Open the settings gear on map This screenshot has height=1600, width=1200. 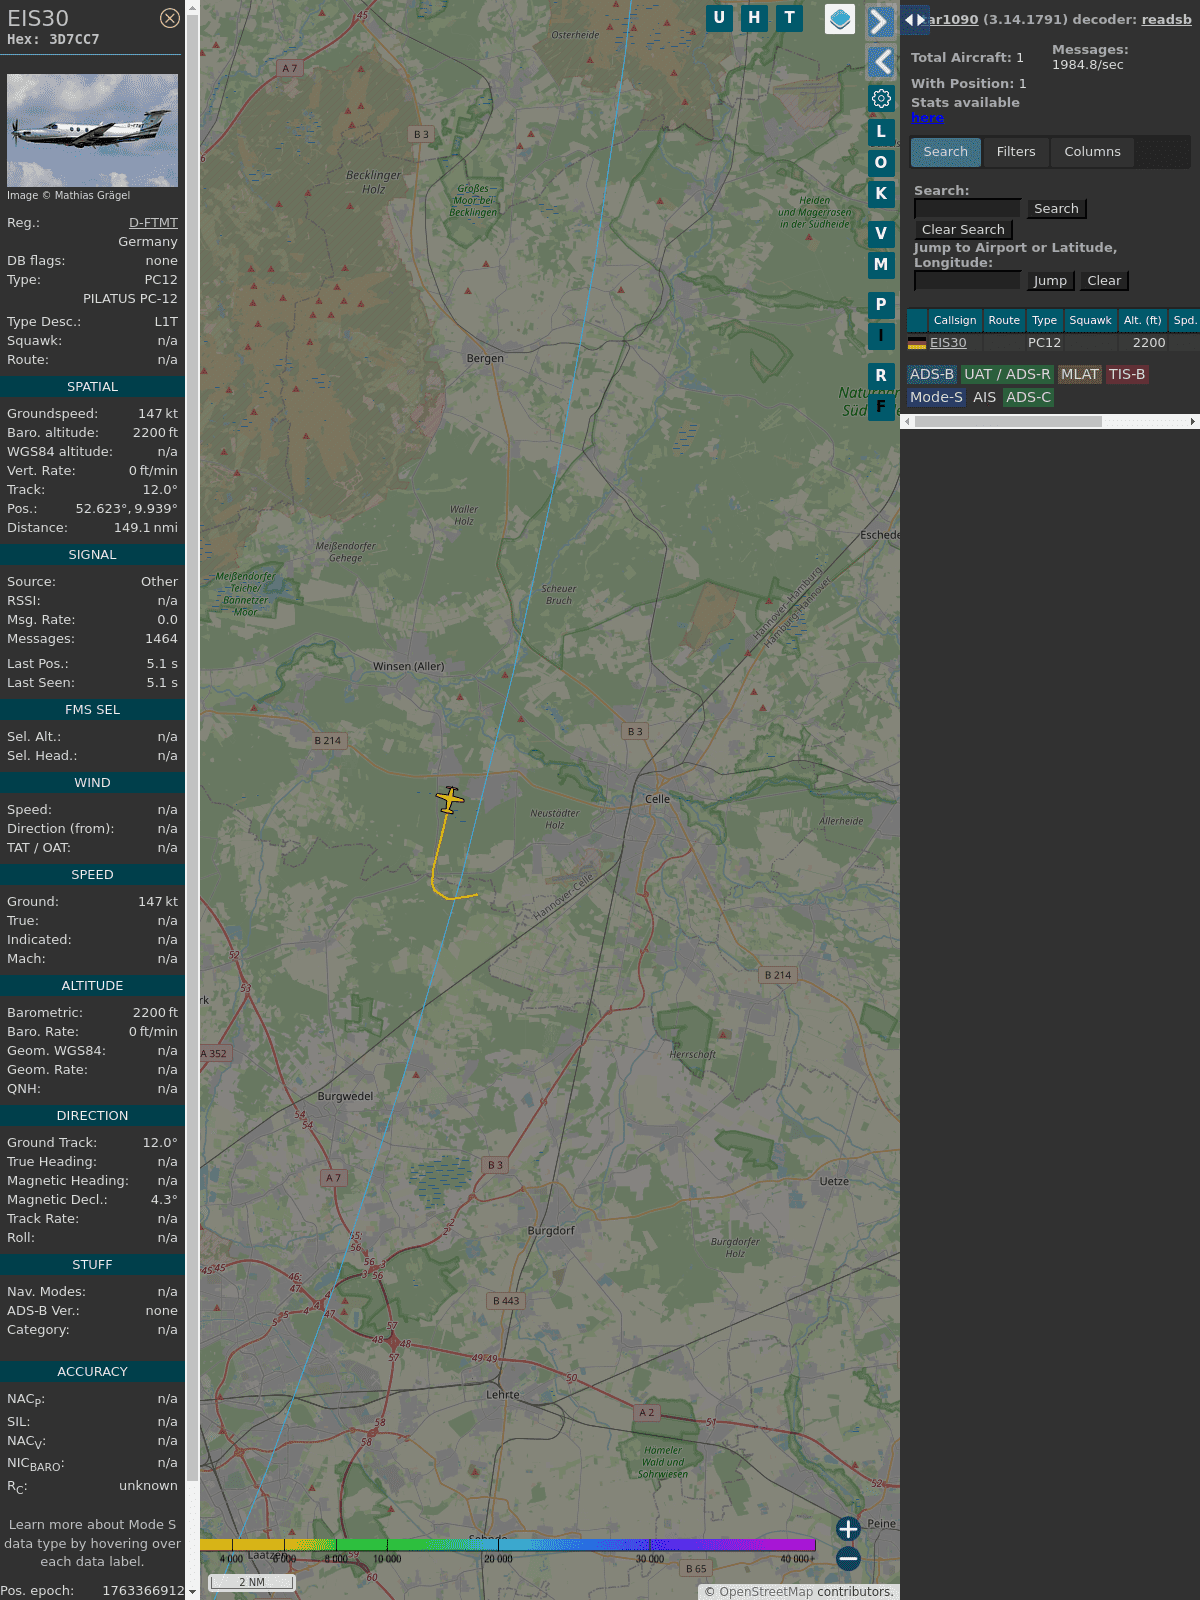pyautogui.click(x=881, y=98)
